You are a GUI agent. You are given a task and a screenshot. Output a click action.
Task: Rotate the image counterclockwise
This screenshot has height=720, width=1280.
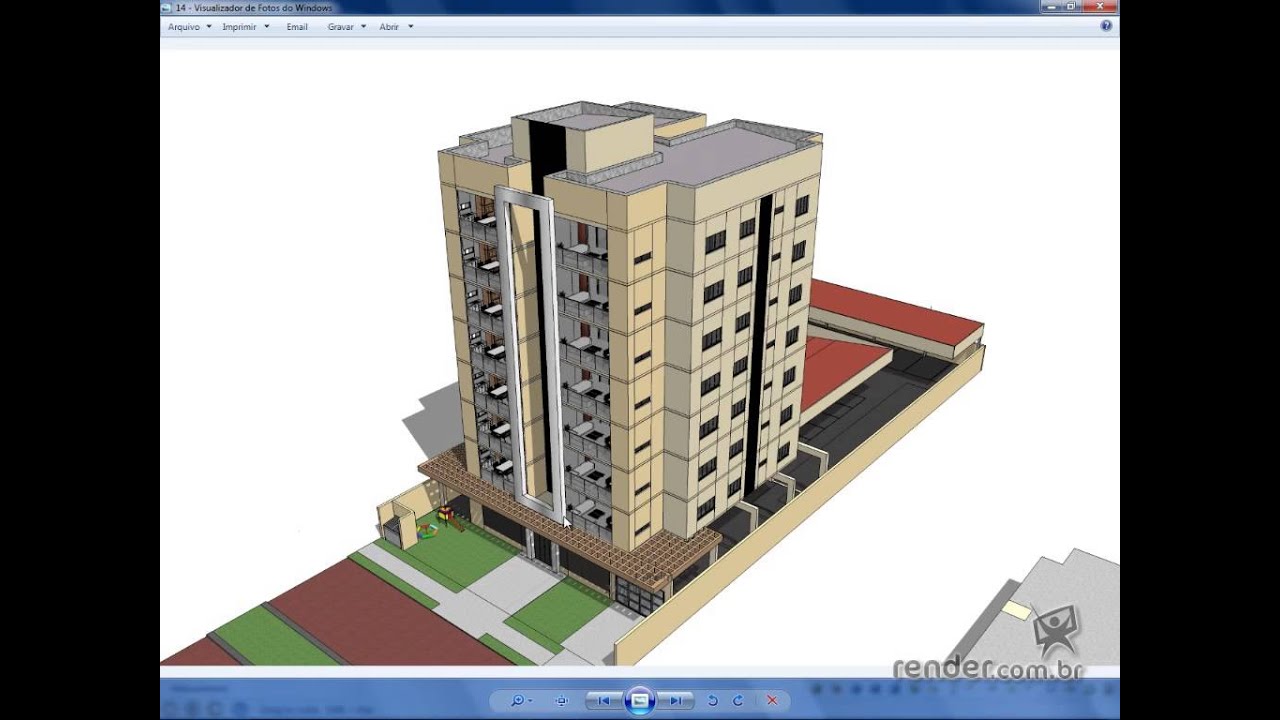pos(713,701)
